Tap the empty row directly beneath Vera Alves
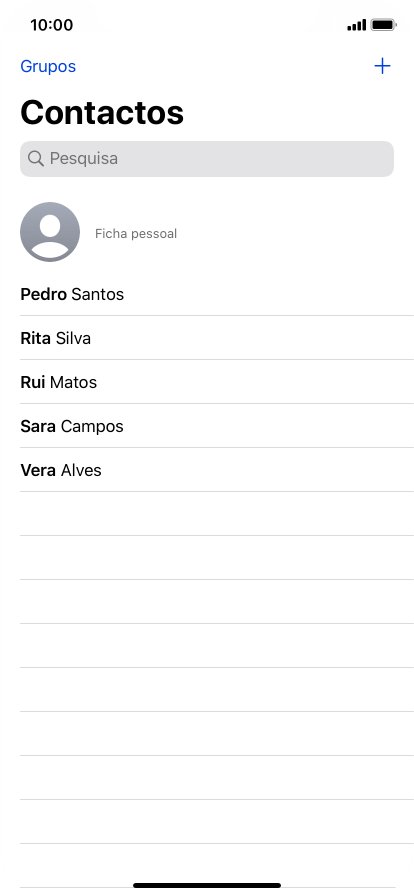 click(x=217, y=514)
